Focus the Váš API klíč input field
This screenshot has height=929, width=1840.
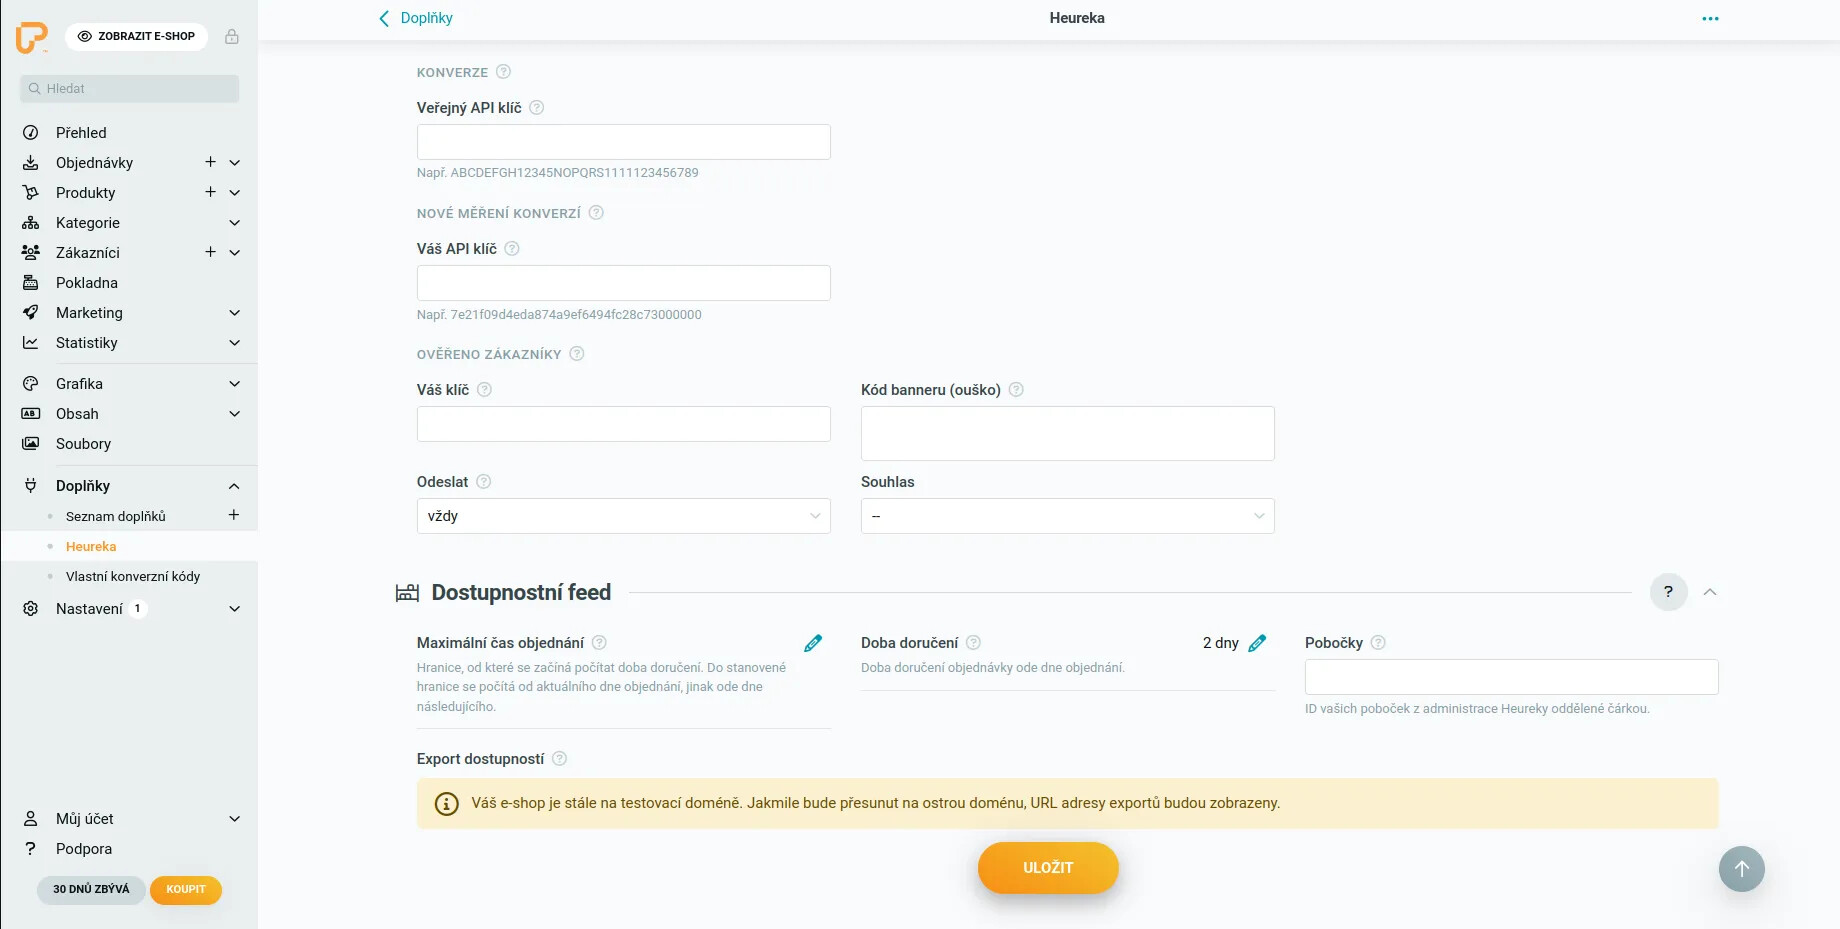coord(623,283)
